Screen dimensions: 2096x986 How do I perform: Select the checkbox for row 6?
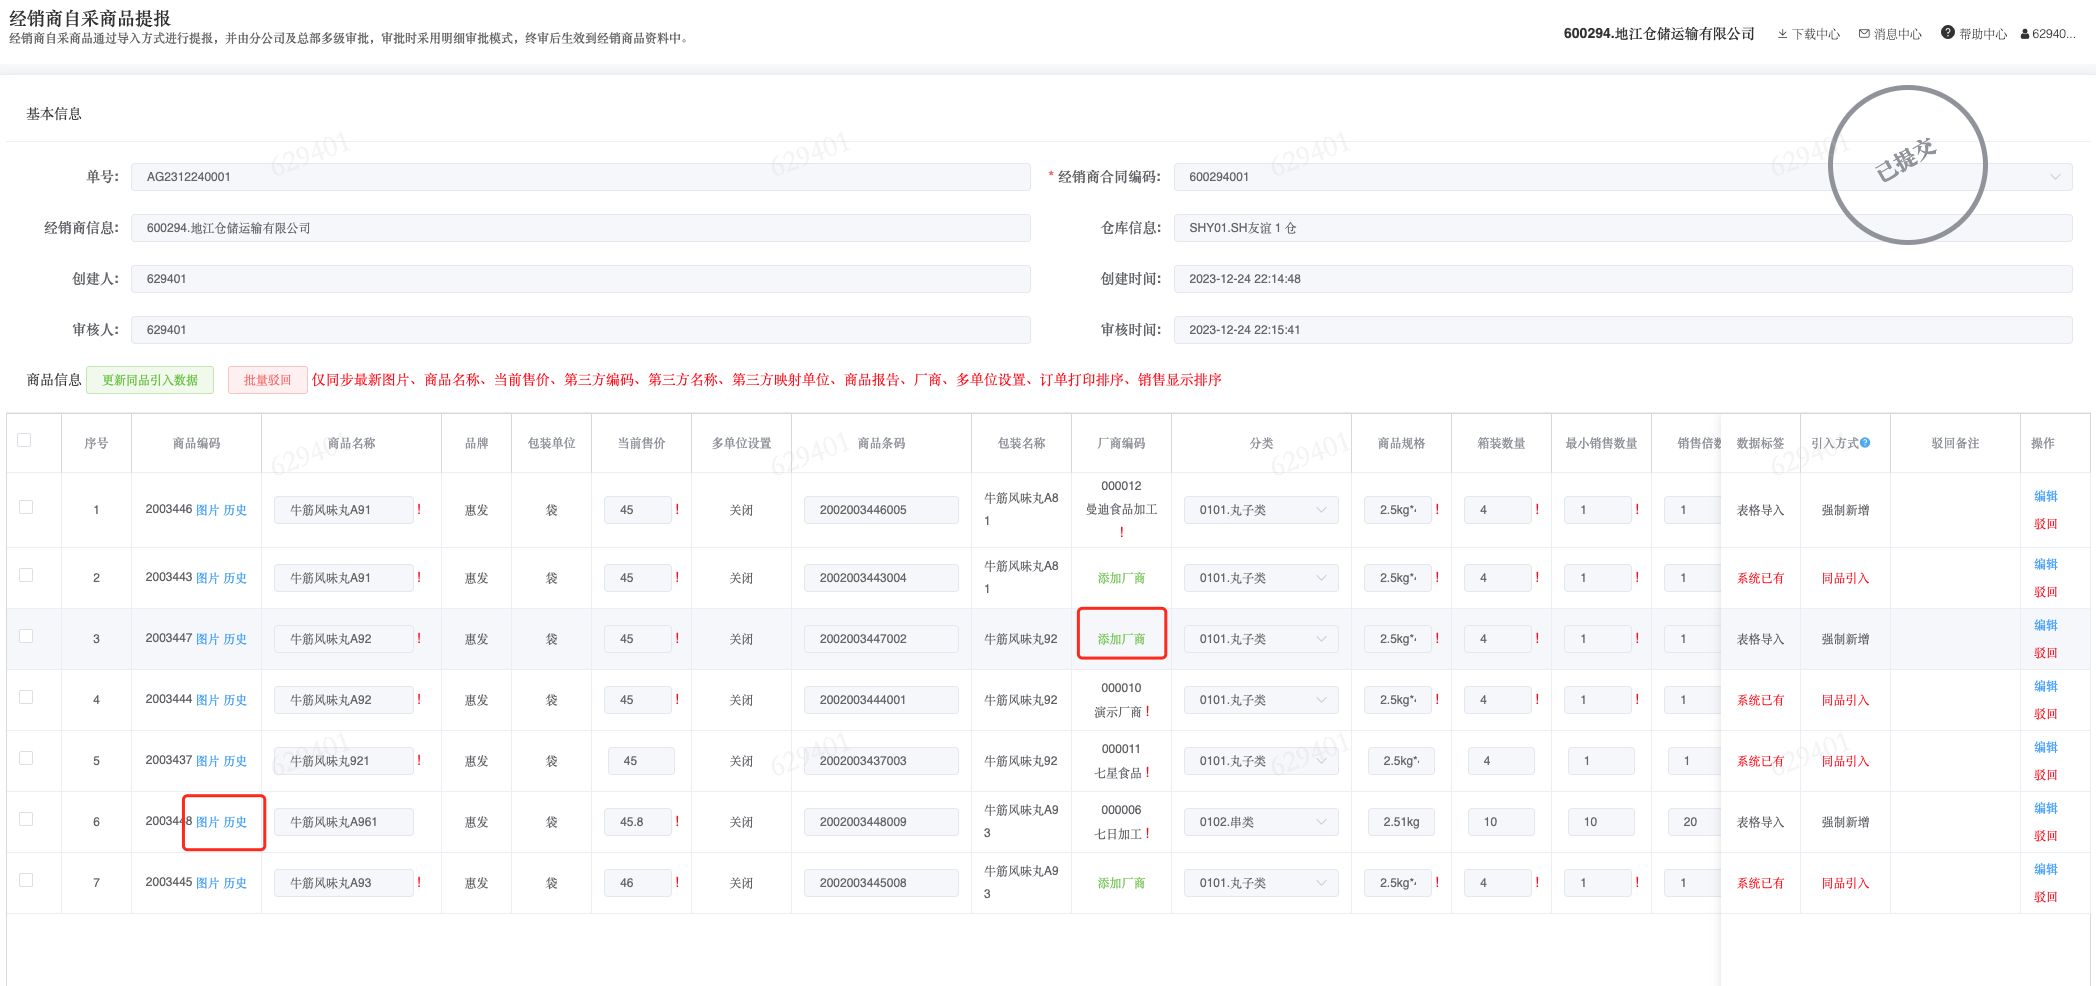click(26, 819)
